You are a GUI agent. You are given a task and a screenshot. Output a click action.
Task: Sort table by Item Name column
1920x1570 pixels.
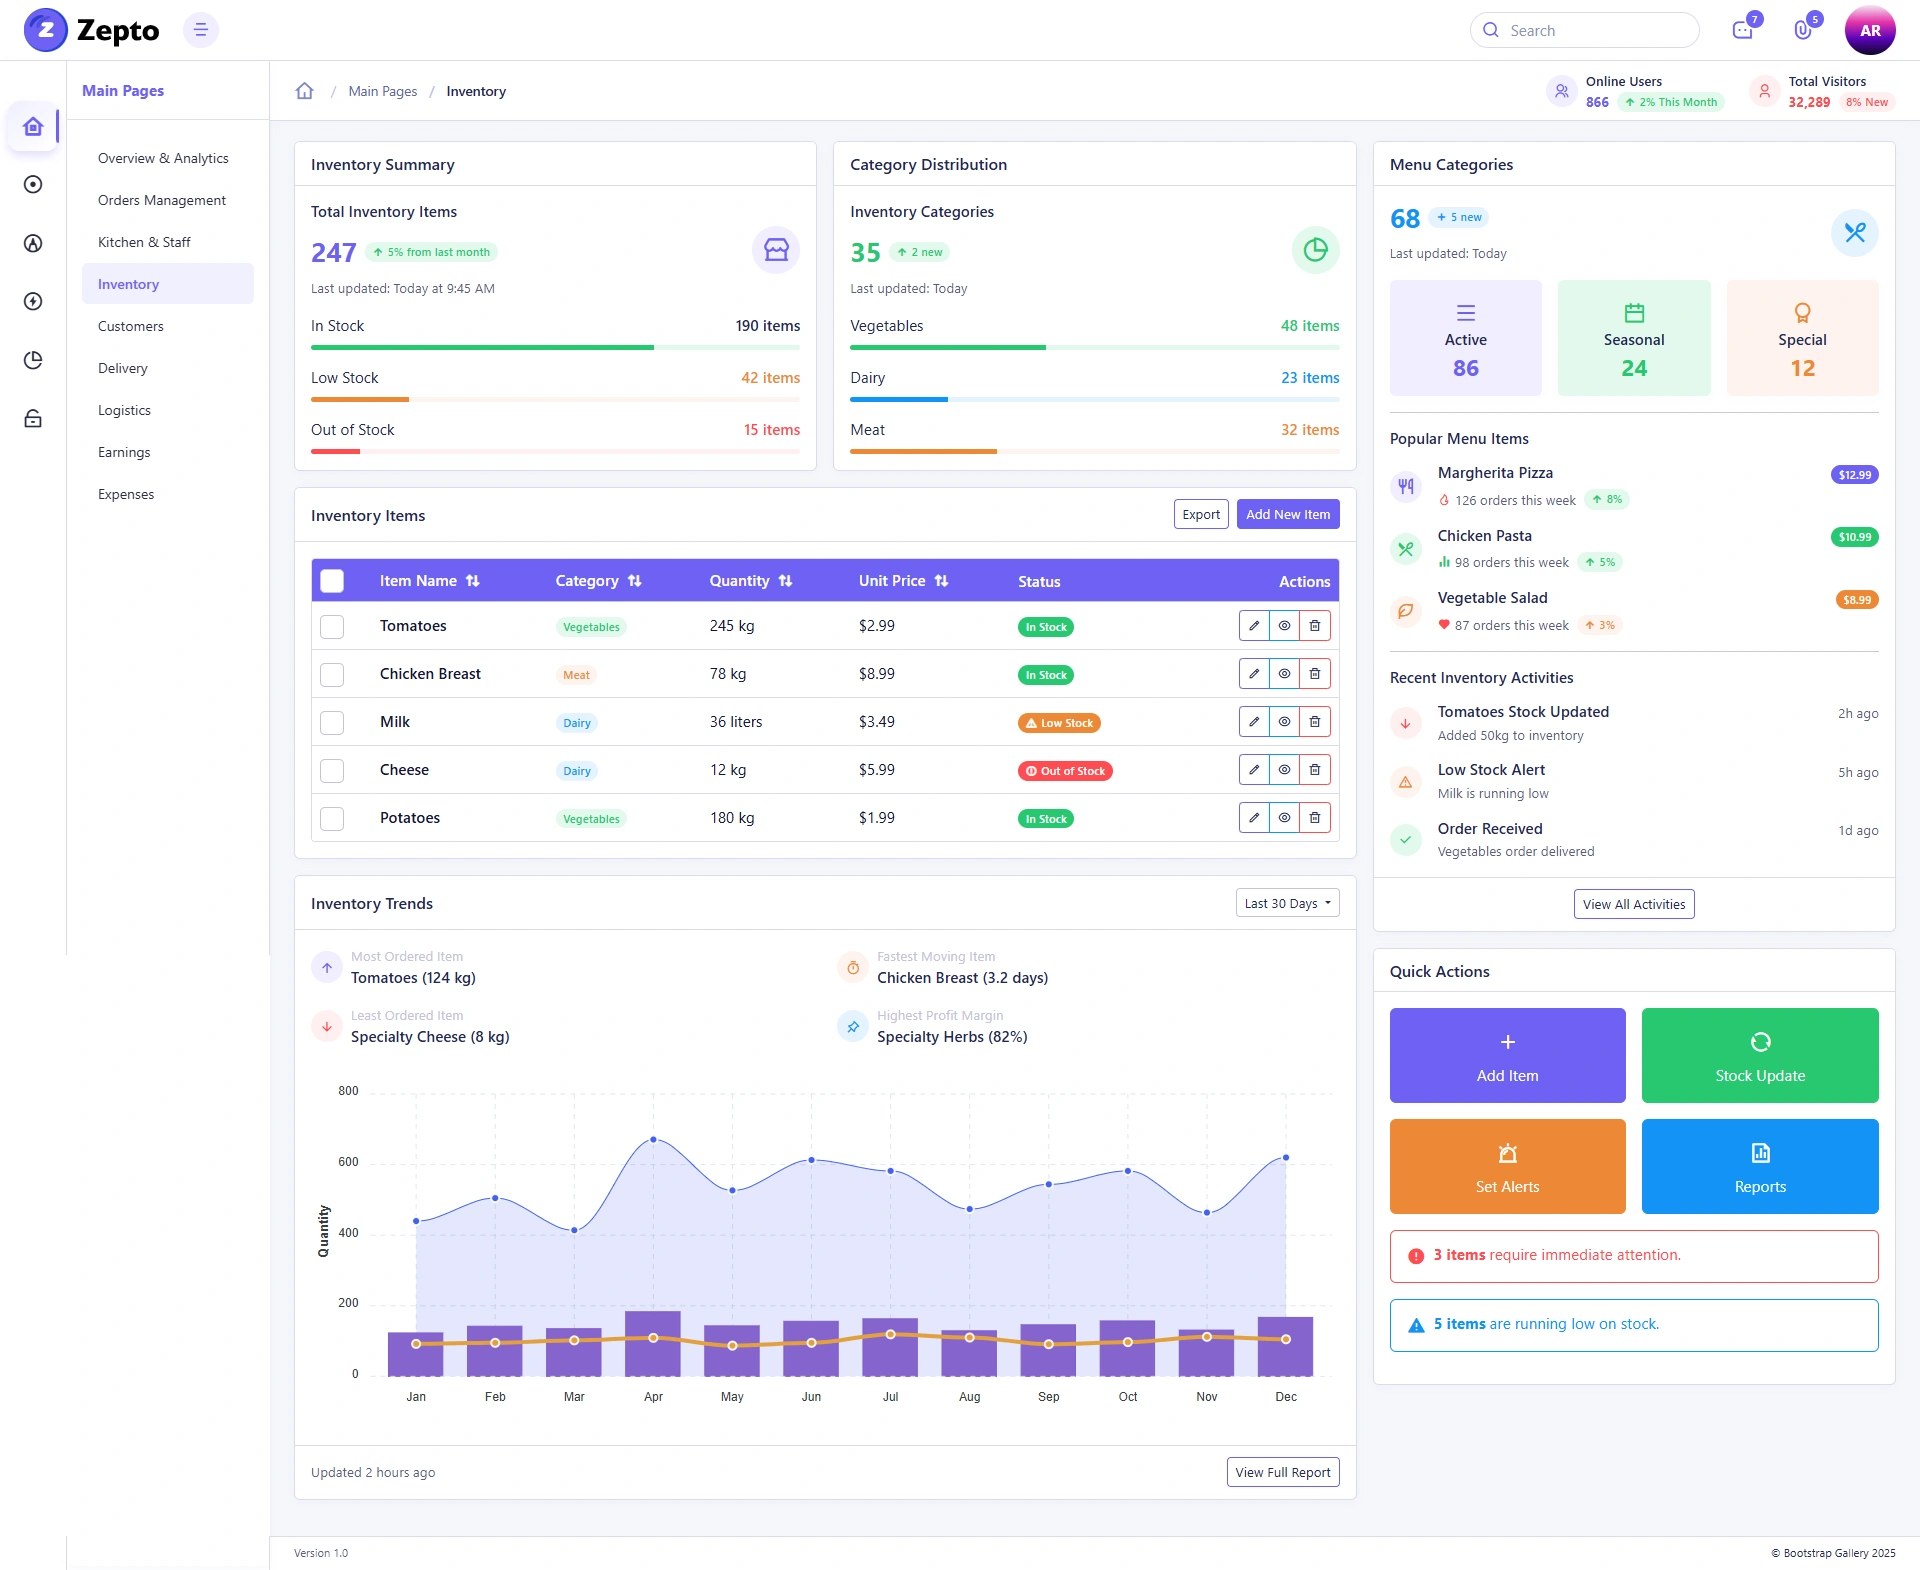click(x=429, y=581)
